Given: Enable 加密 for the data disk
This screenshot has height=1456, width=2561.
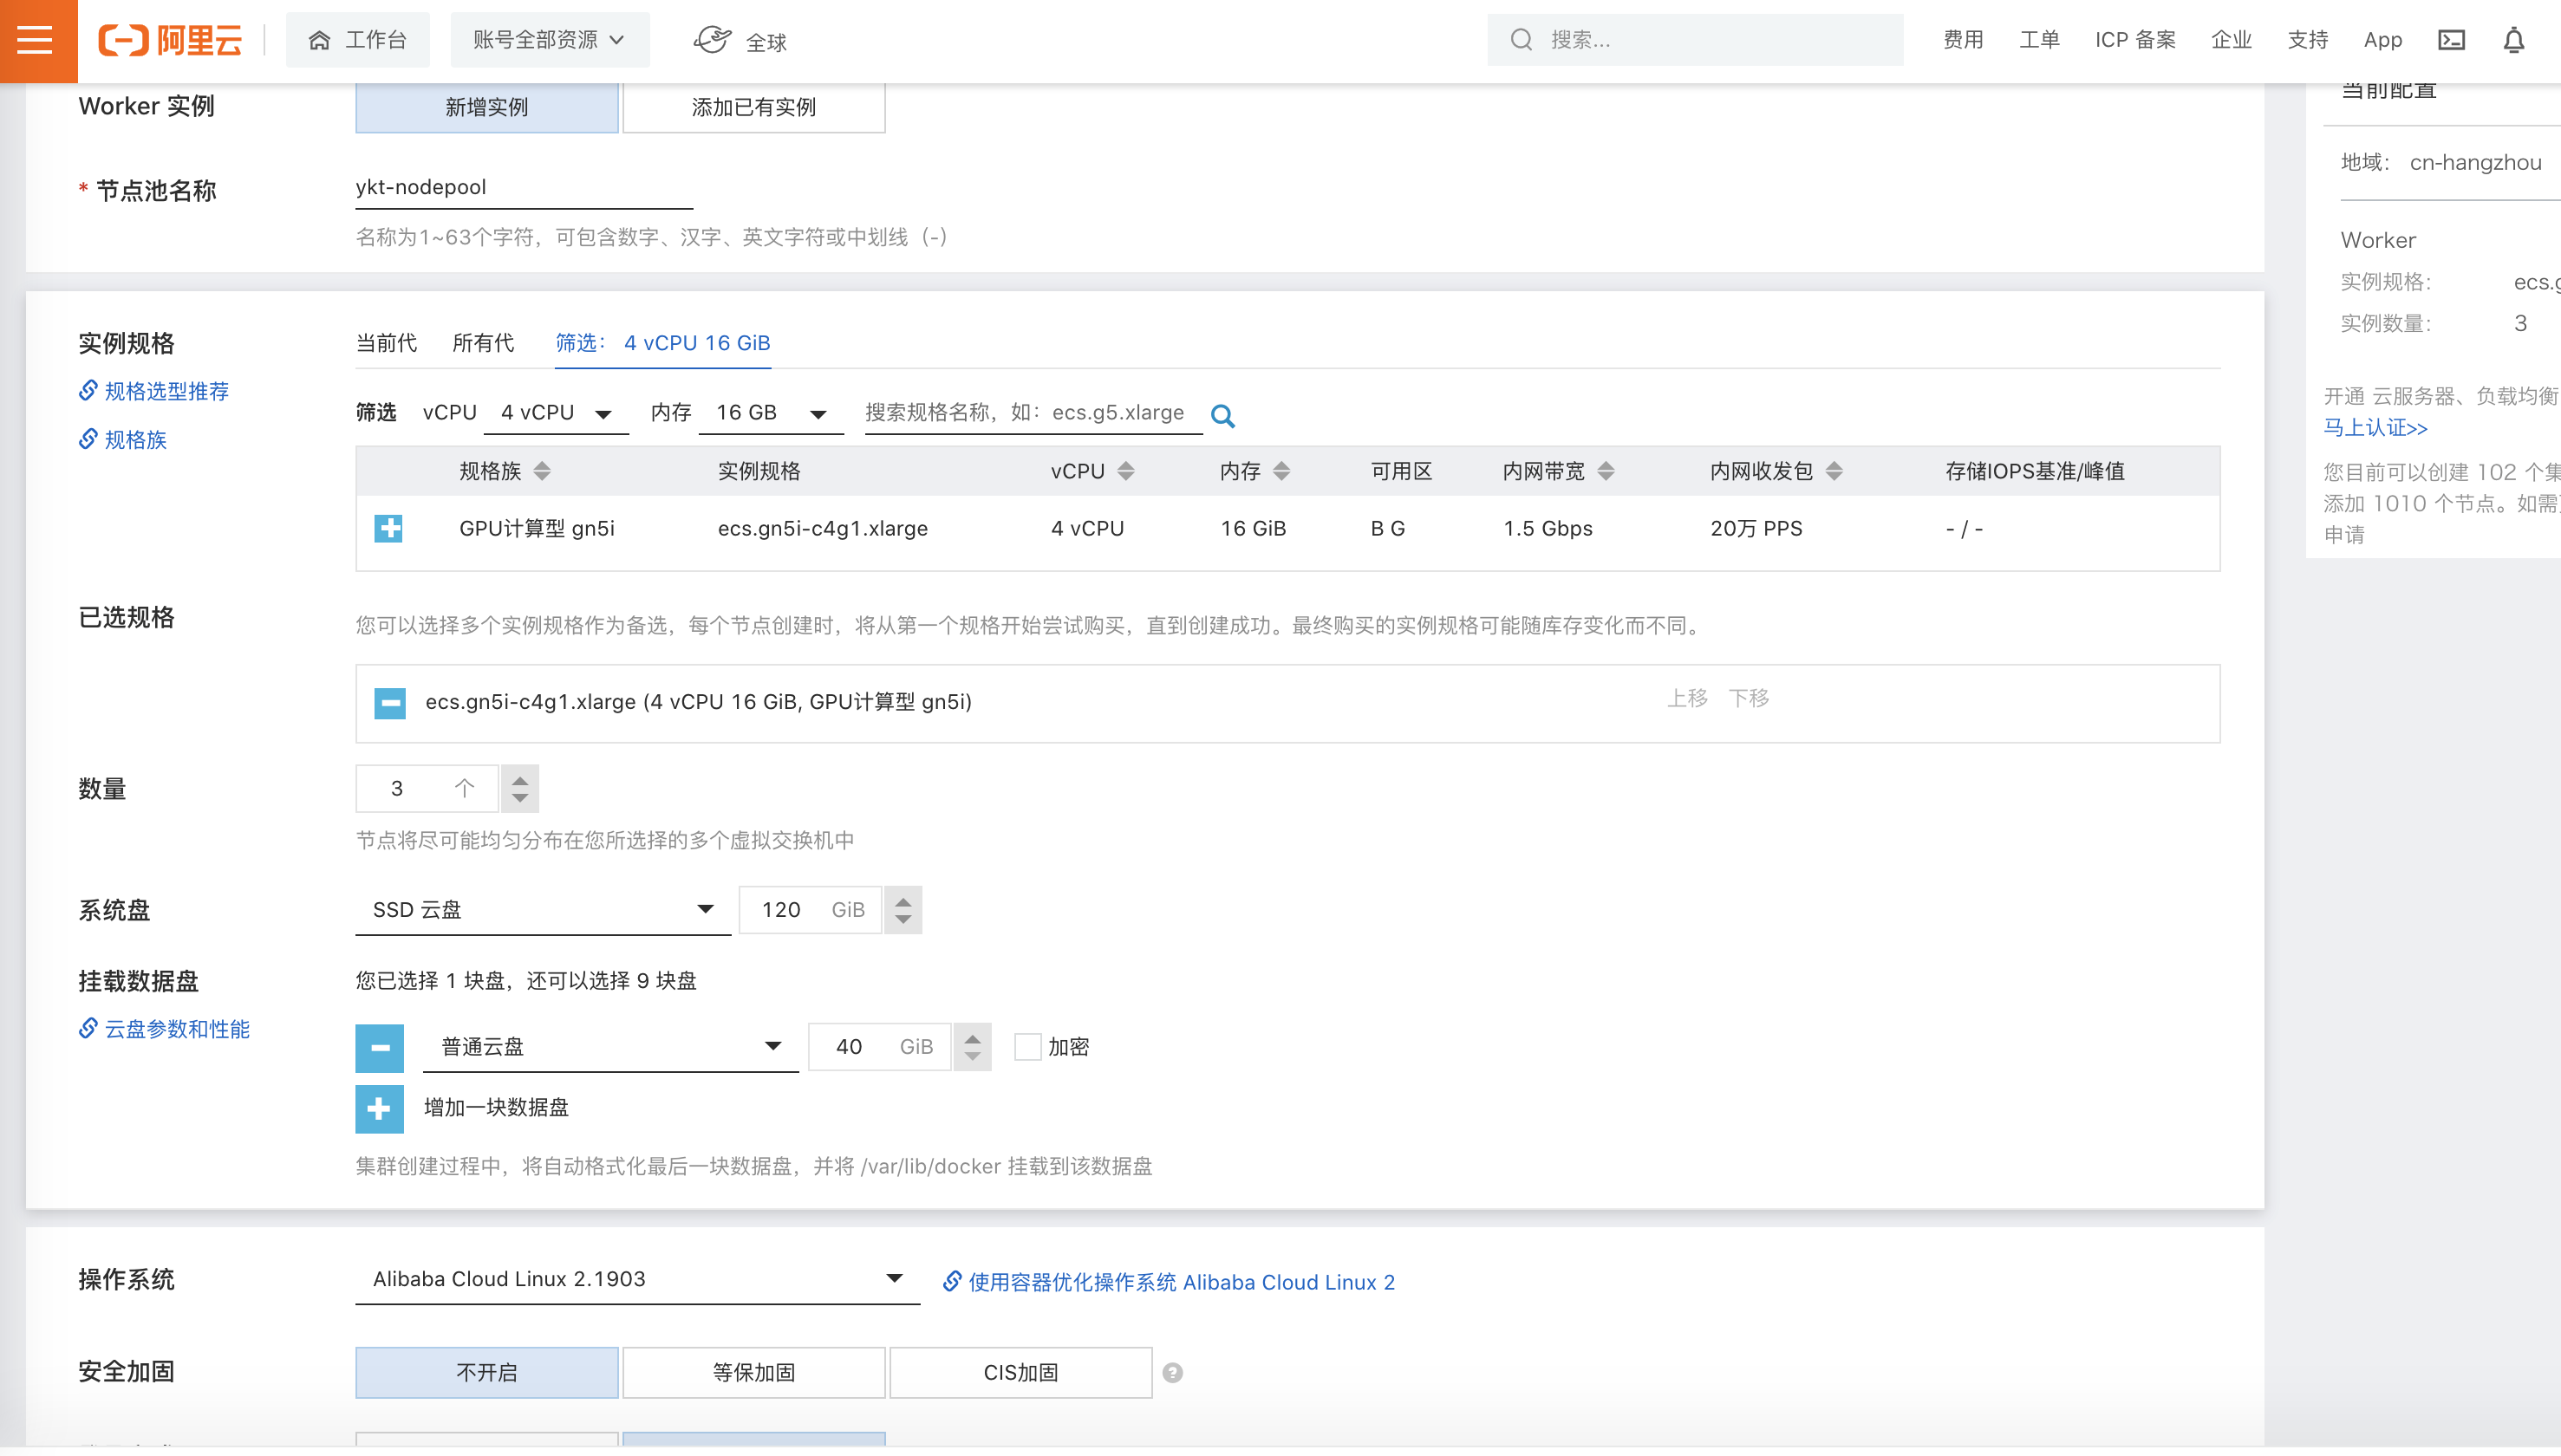Looking at the screenshot, I should click(x=1028, y=1047).
